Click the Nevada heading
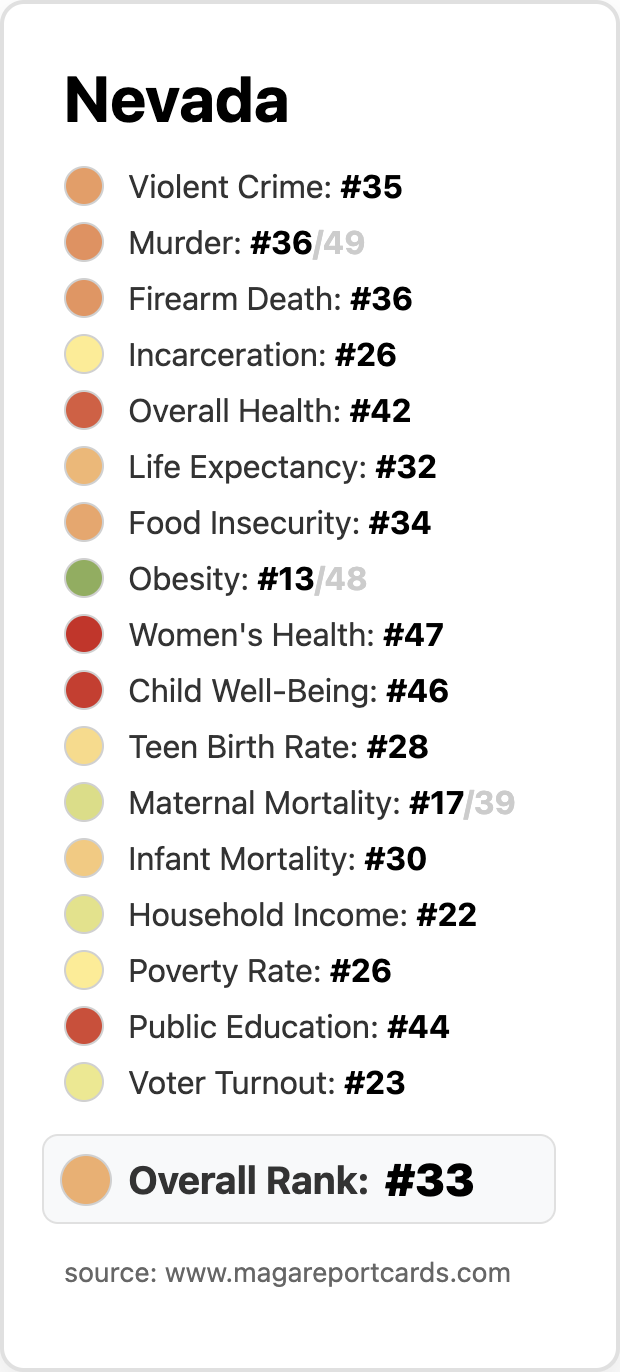The image size is (620, 1372). coord(177,100)
